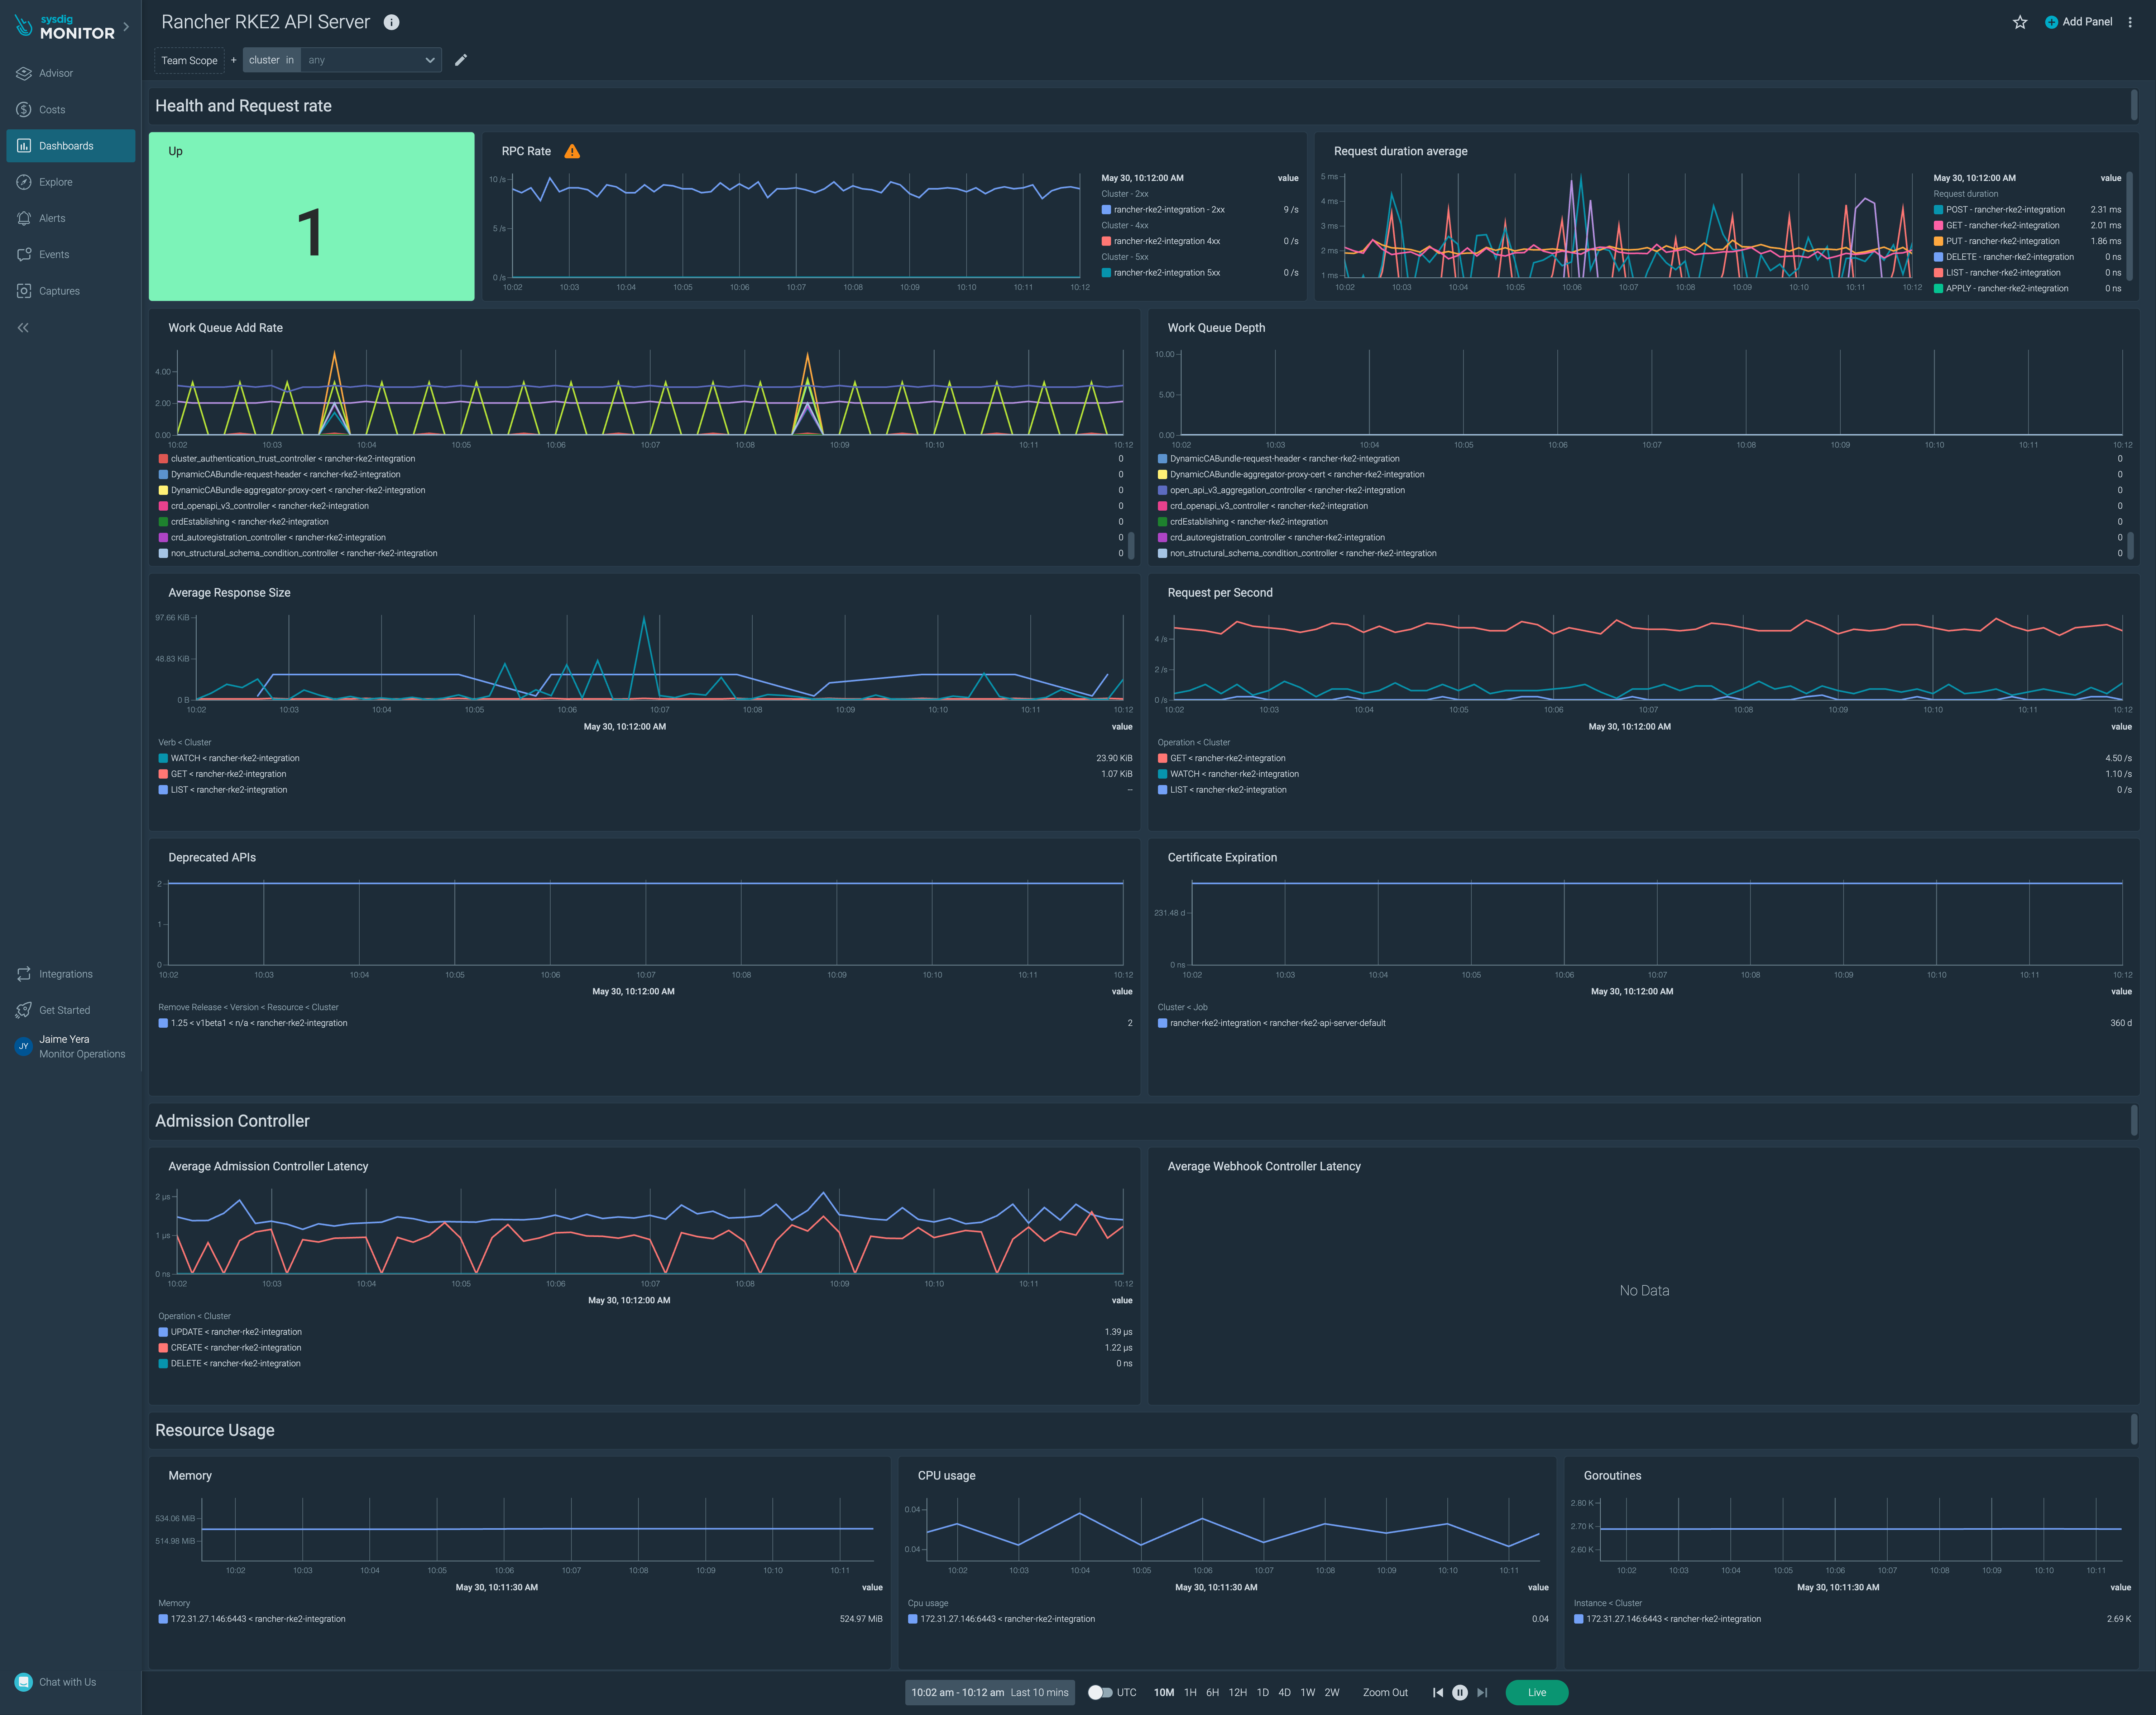Open the Alerts section
This screenshot has width=2156, height=1715.
pos(52,218)
